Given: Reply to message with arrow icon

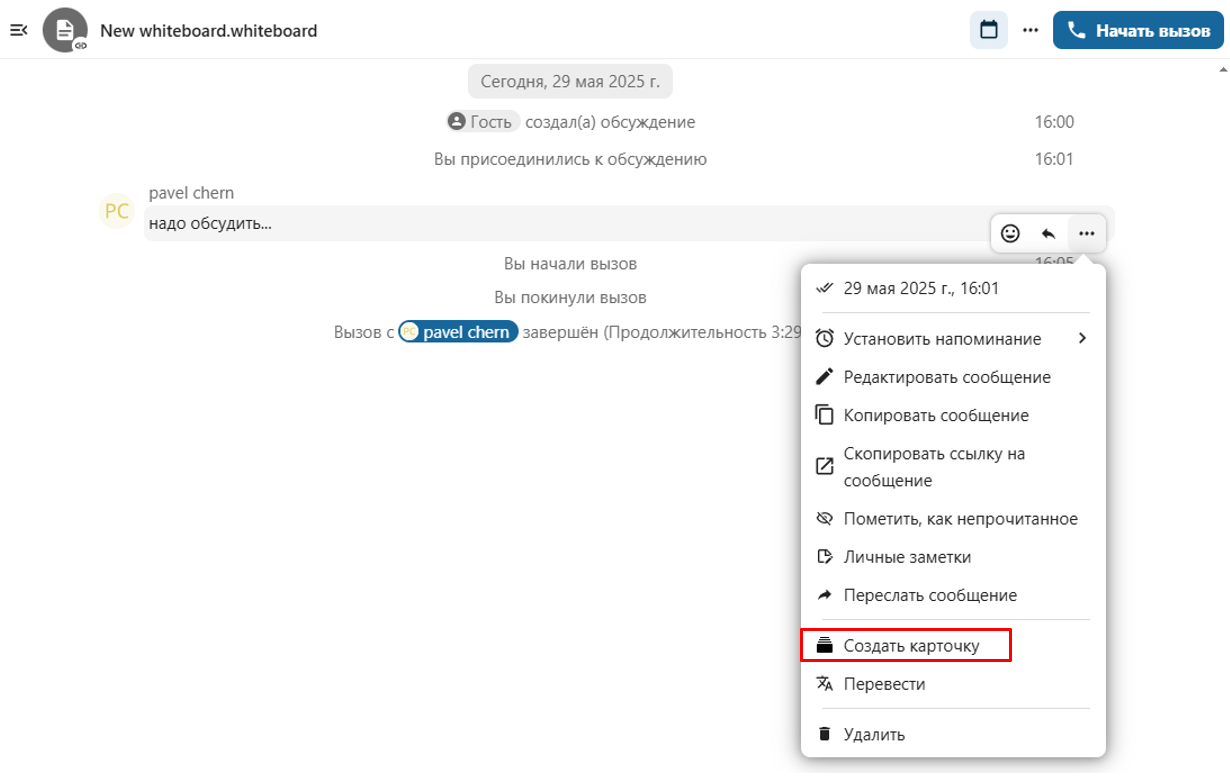Looking at the screenshot, I should (x=1048, y=234).
